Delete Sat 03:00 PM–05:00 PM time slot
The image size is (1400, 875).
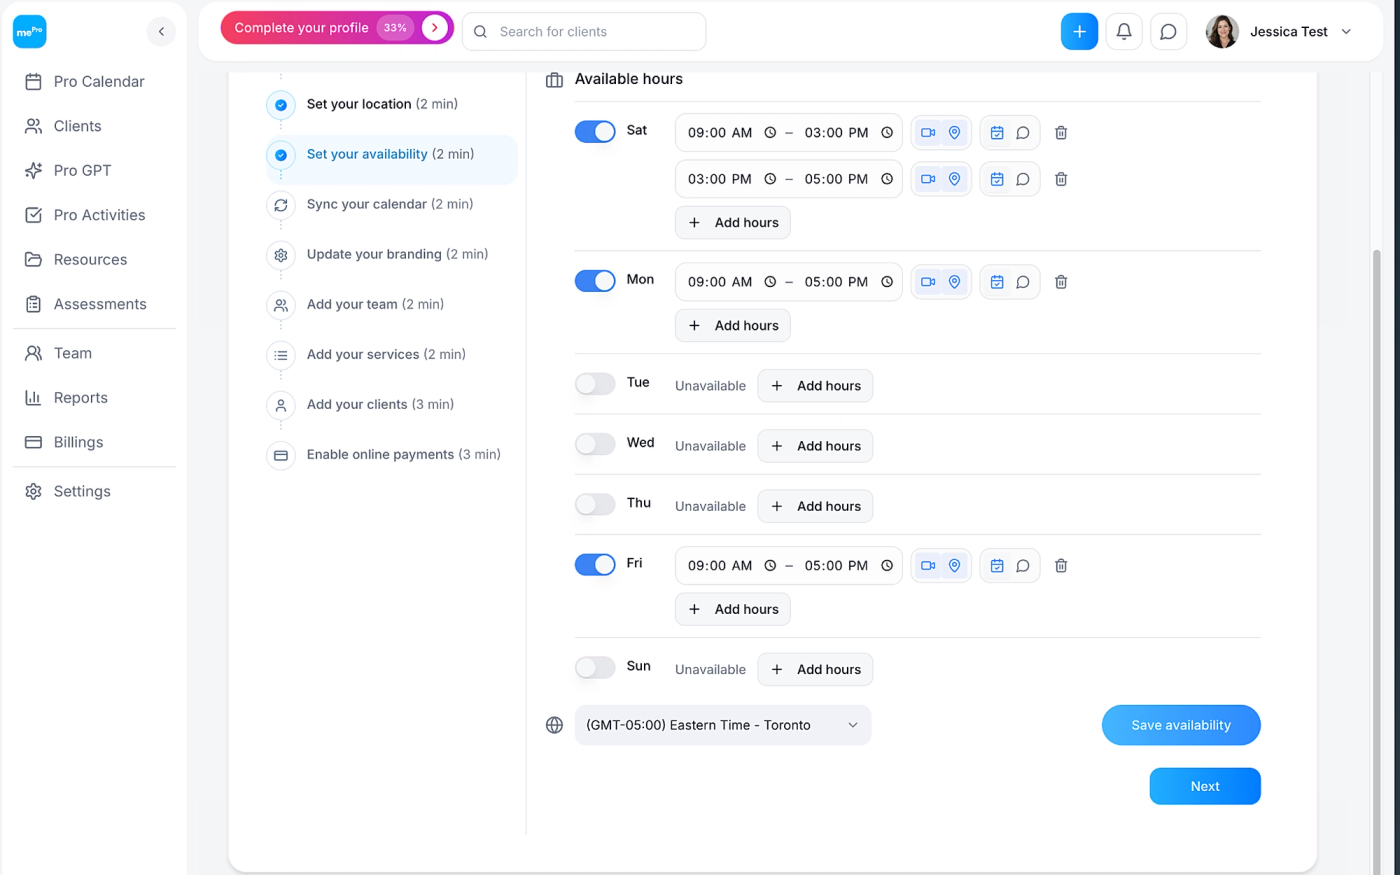1061,179
